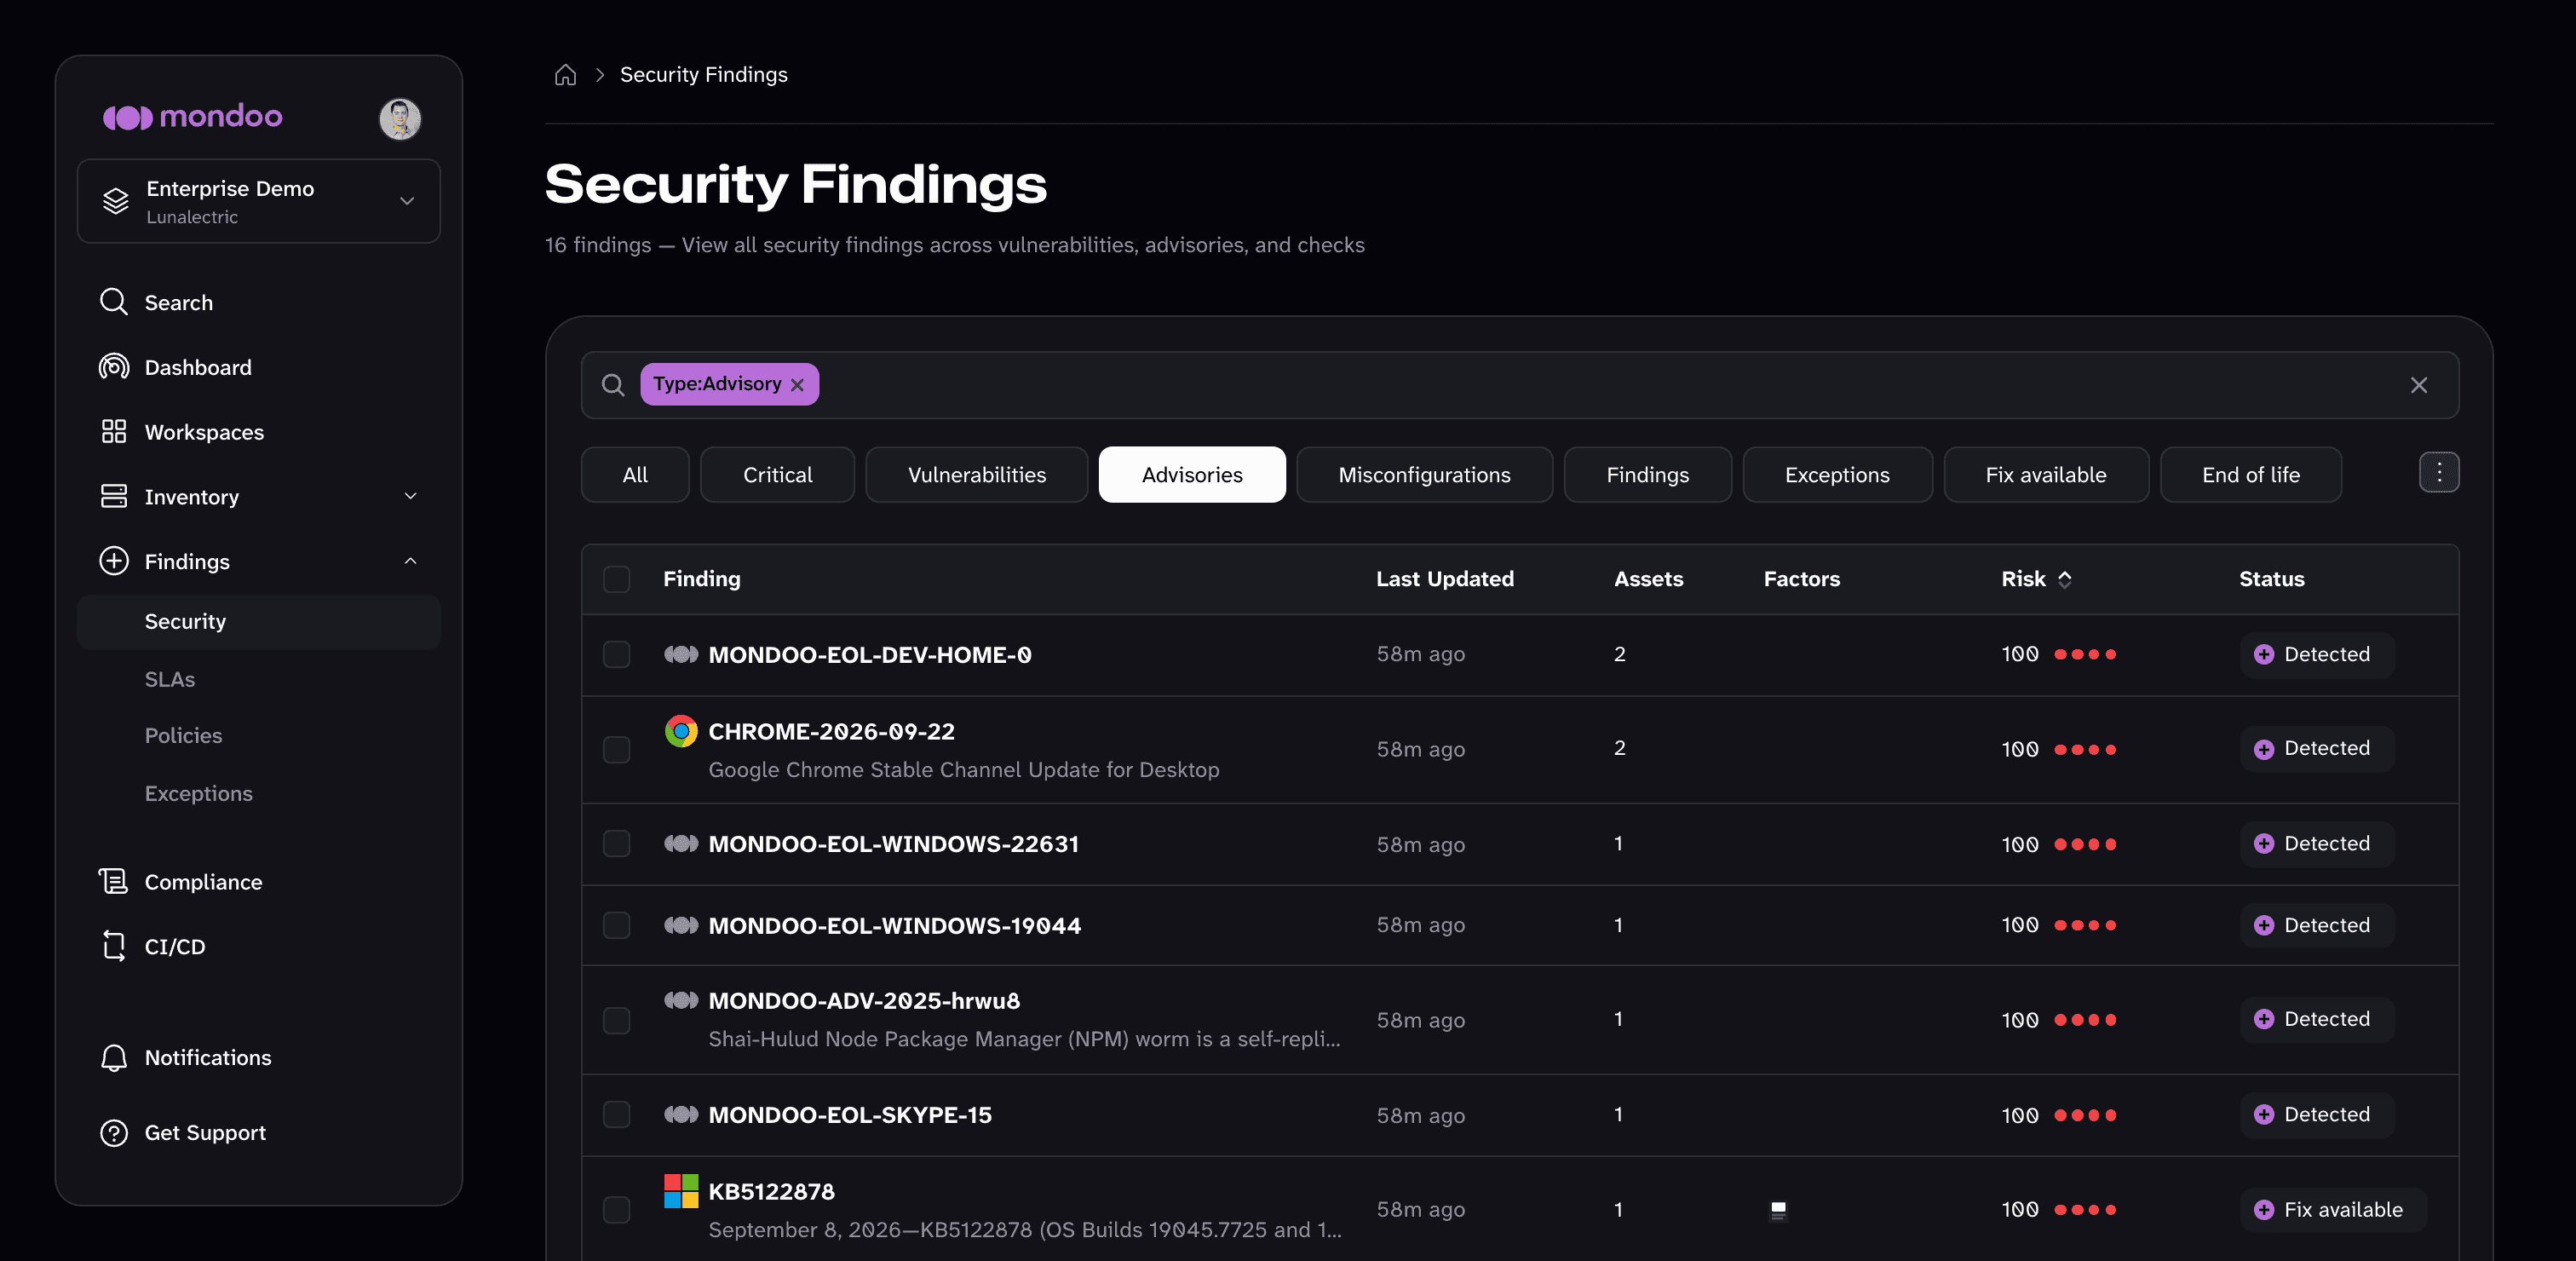The image size is (2576, 1261).
Task: Open the Enterprise Demo space dropdown
Action: tap(259, 201)
